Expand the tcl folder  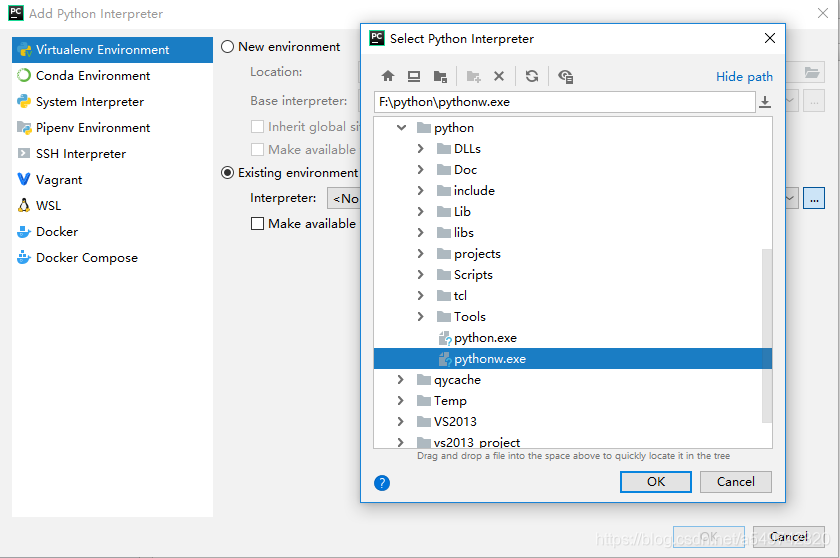421,296
